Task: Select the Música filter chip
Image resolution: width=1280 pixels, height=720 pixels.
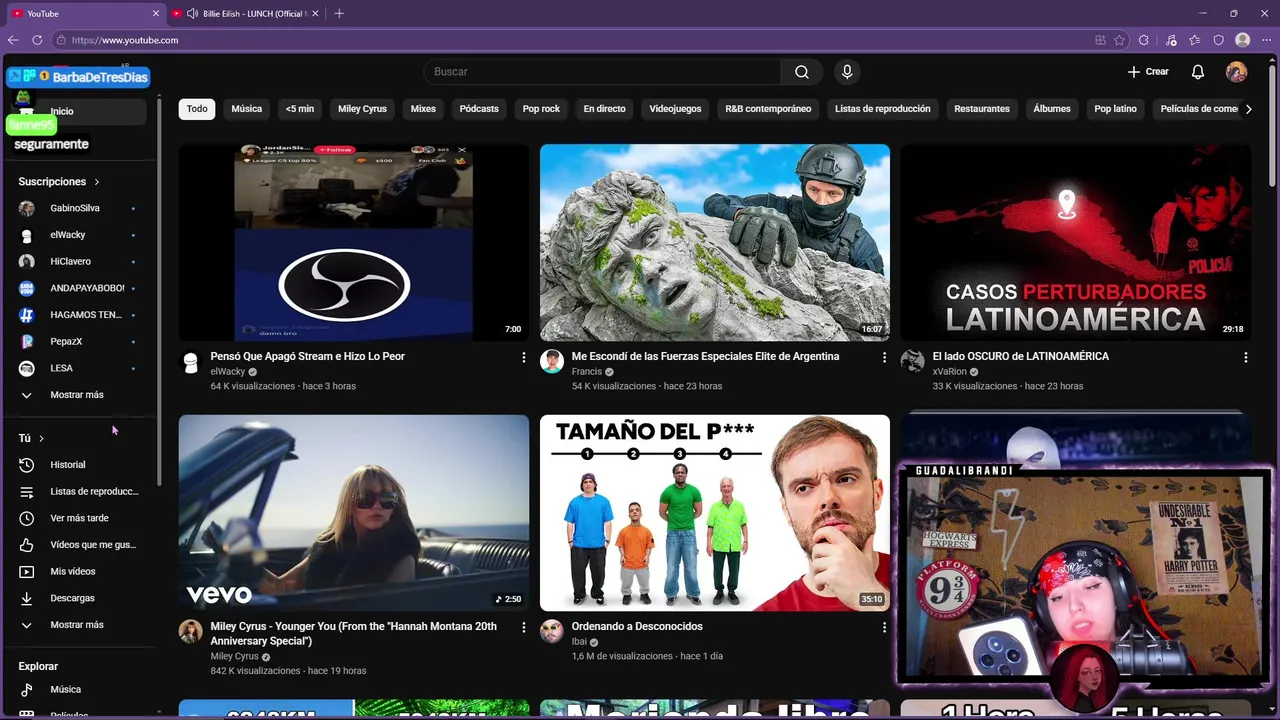Action: tap(246, 109)
